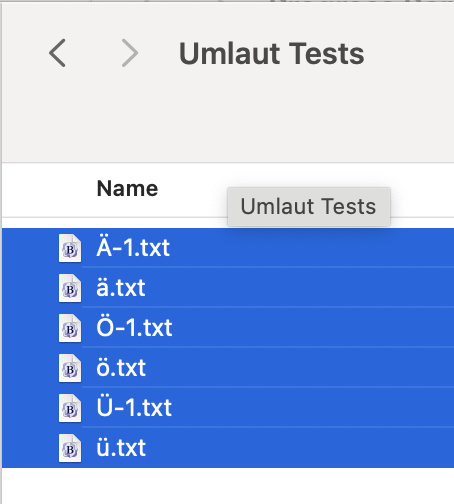The height and width of the screenshot is (504, 454).
Task: Go back using the left chevron
Action: click(x=57, y=53)
